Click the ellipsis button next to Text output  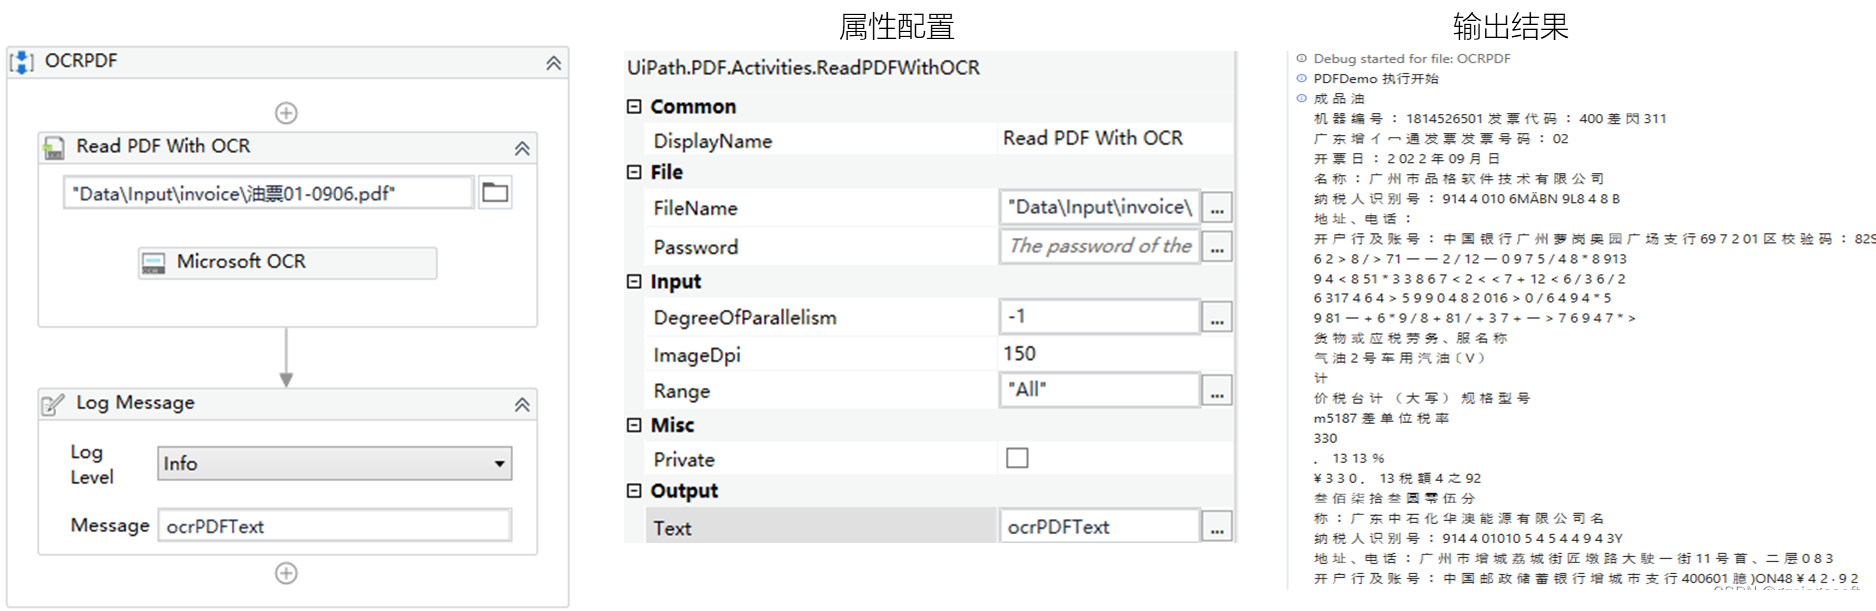[1216, 525]
